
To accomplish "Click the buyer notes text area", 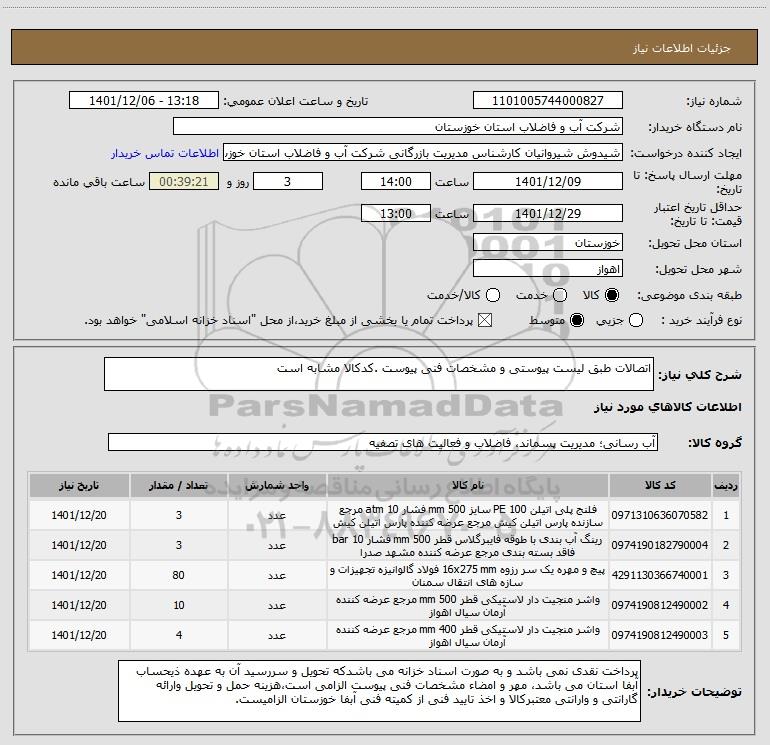I will point(380,690).
